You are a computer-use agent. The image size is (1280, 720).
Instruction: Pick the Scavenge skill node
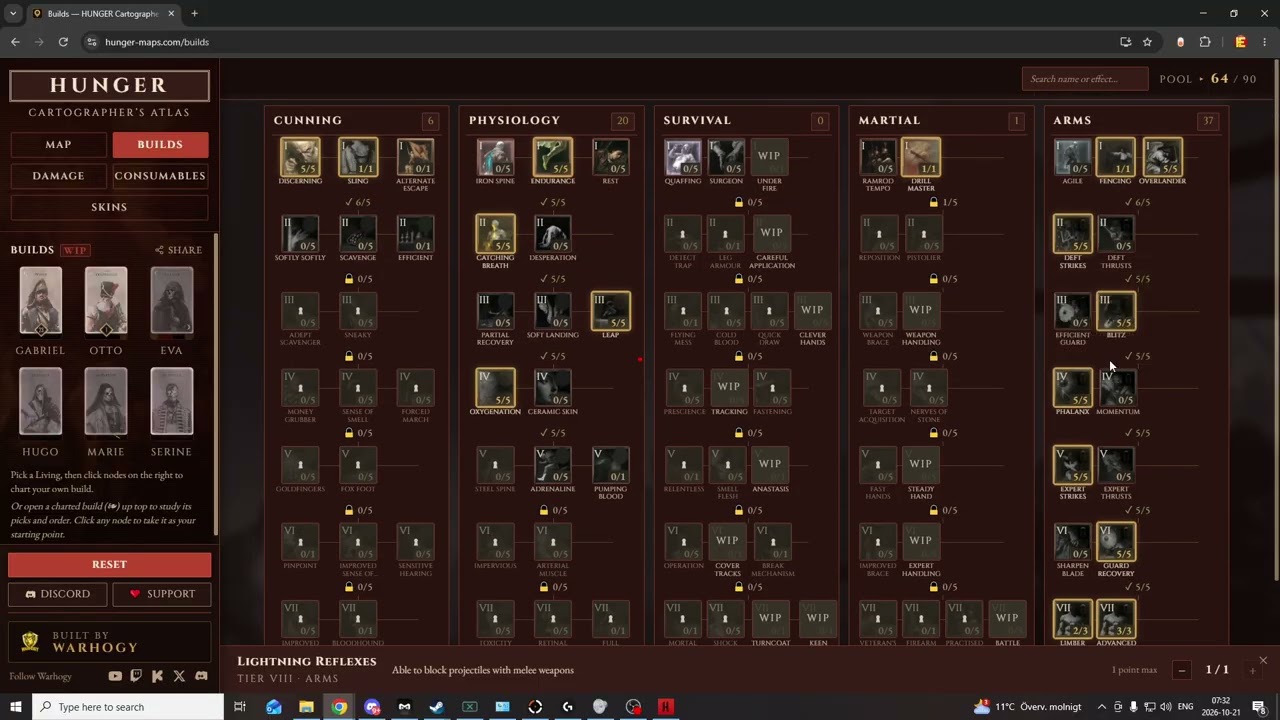click(x=358, y=234)
